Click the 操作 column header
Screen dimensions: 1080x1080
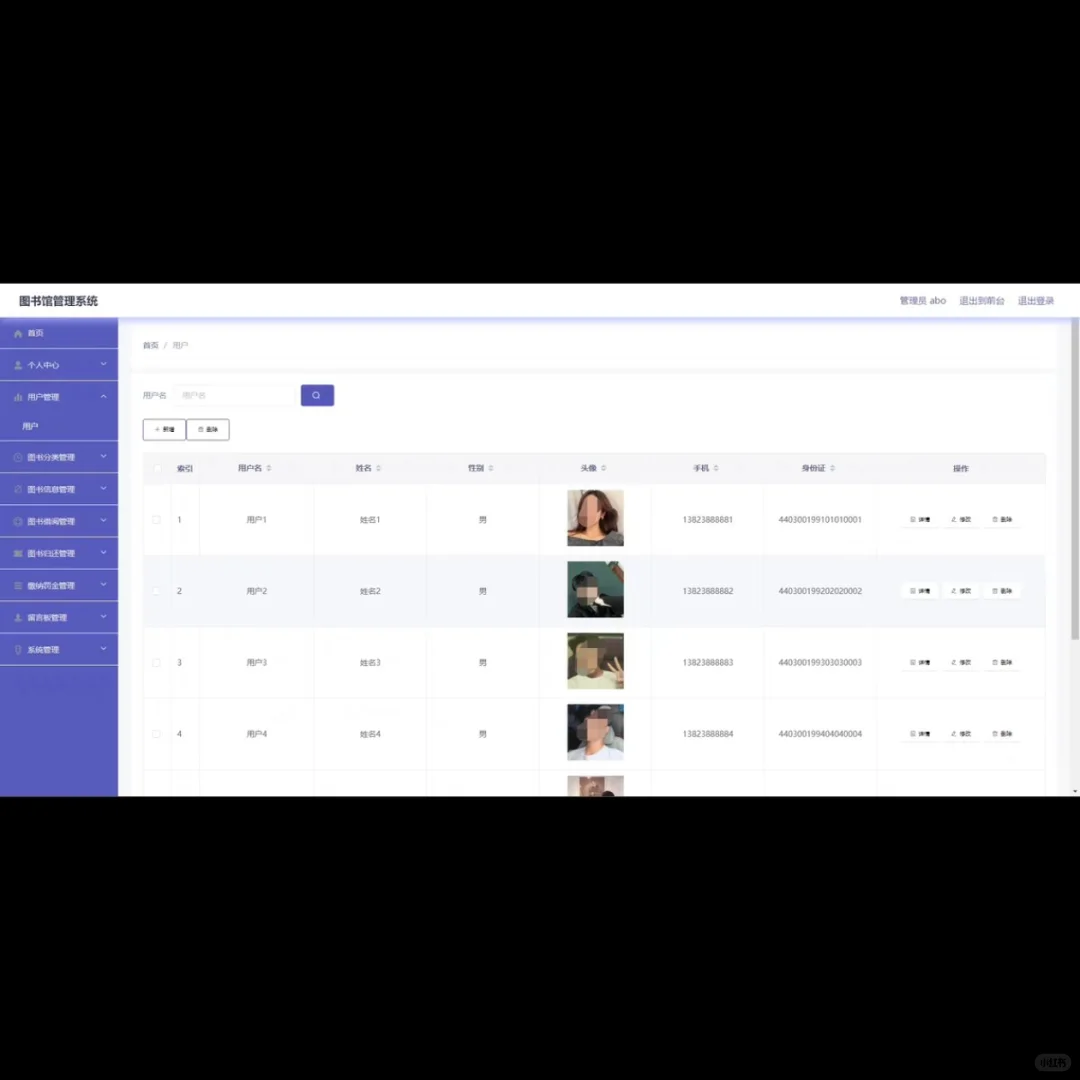coord(961,468)
